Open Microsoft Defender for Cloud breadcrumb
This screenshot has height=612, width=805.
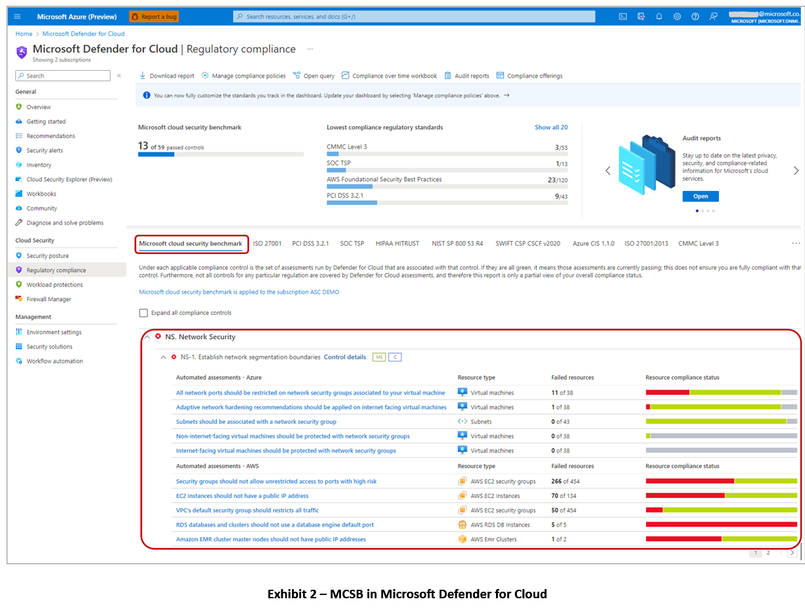[x=83, y=34]
